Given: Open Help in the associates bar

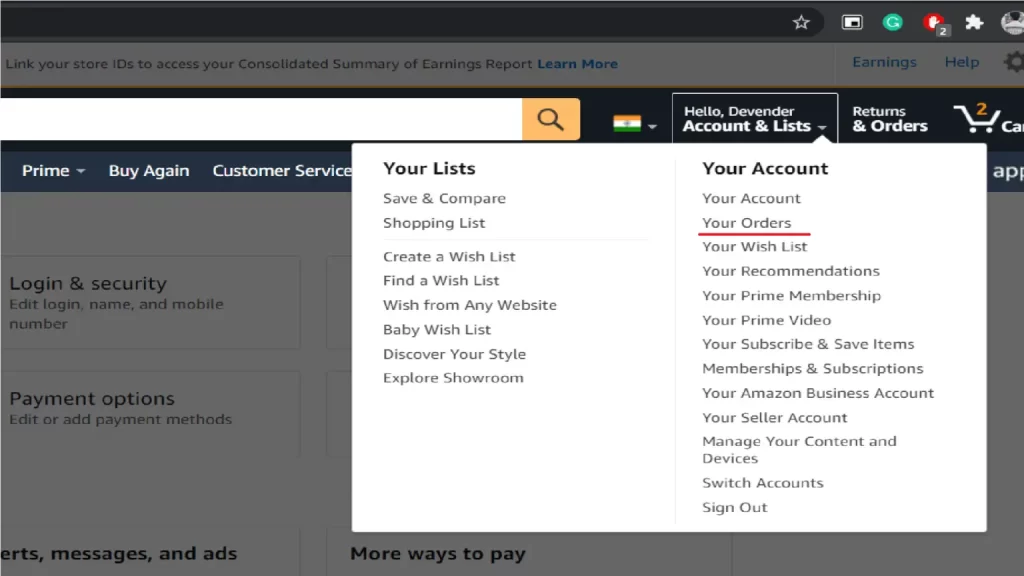Looking at the screenshot, I should [x=962, y=62].
